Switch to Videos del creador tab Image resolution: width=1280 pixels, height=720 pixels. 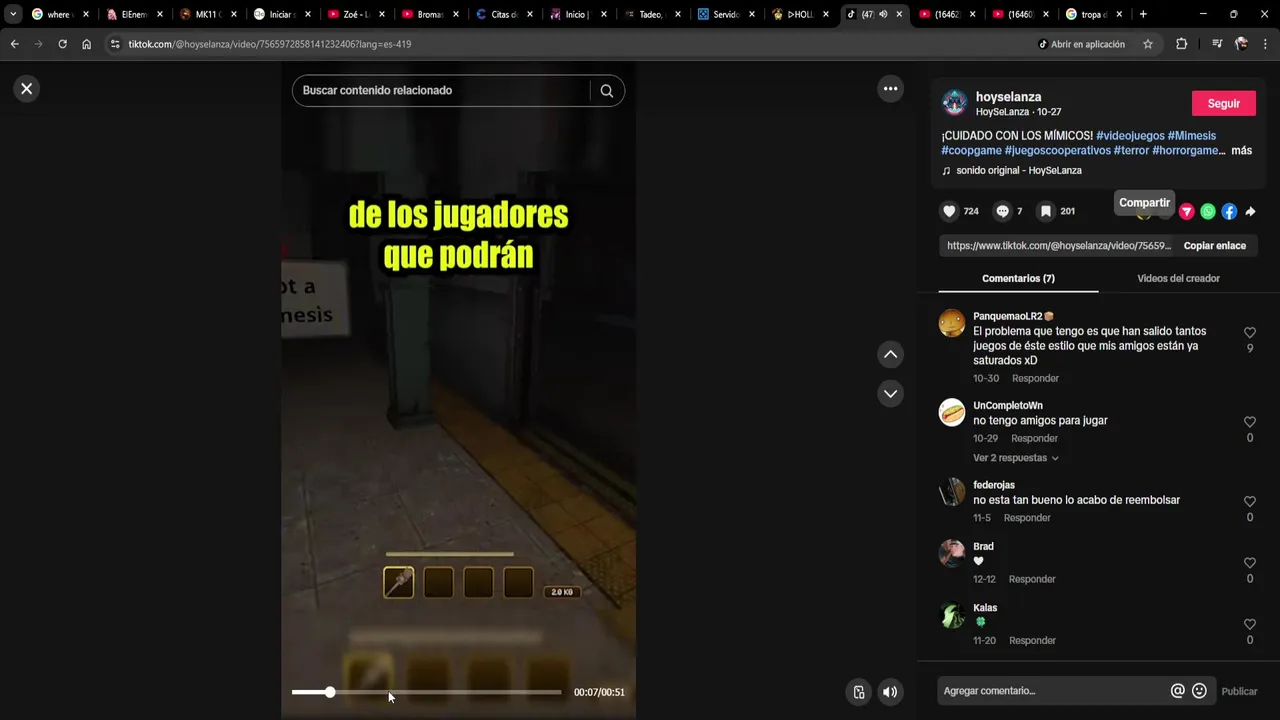coord(1178,278)
